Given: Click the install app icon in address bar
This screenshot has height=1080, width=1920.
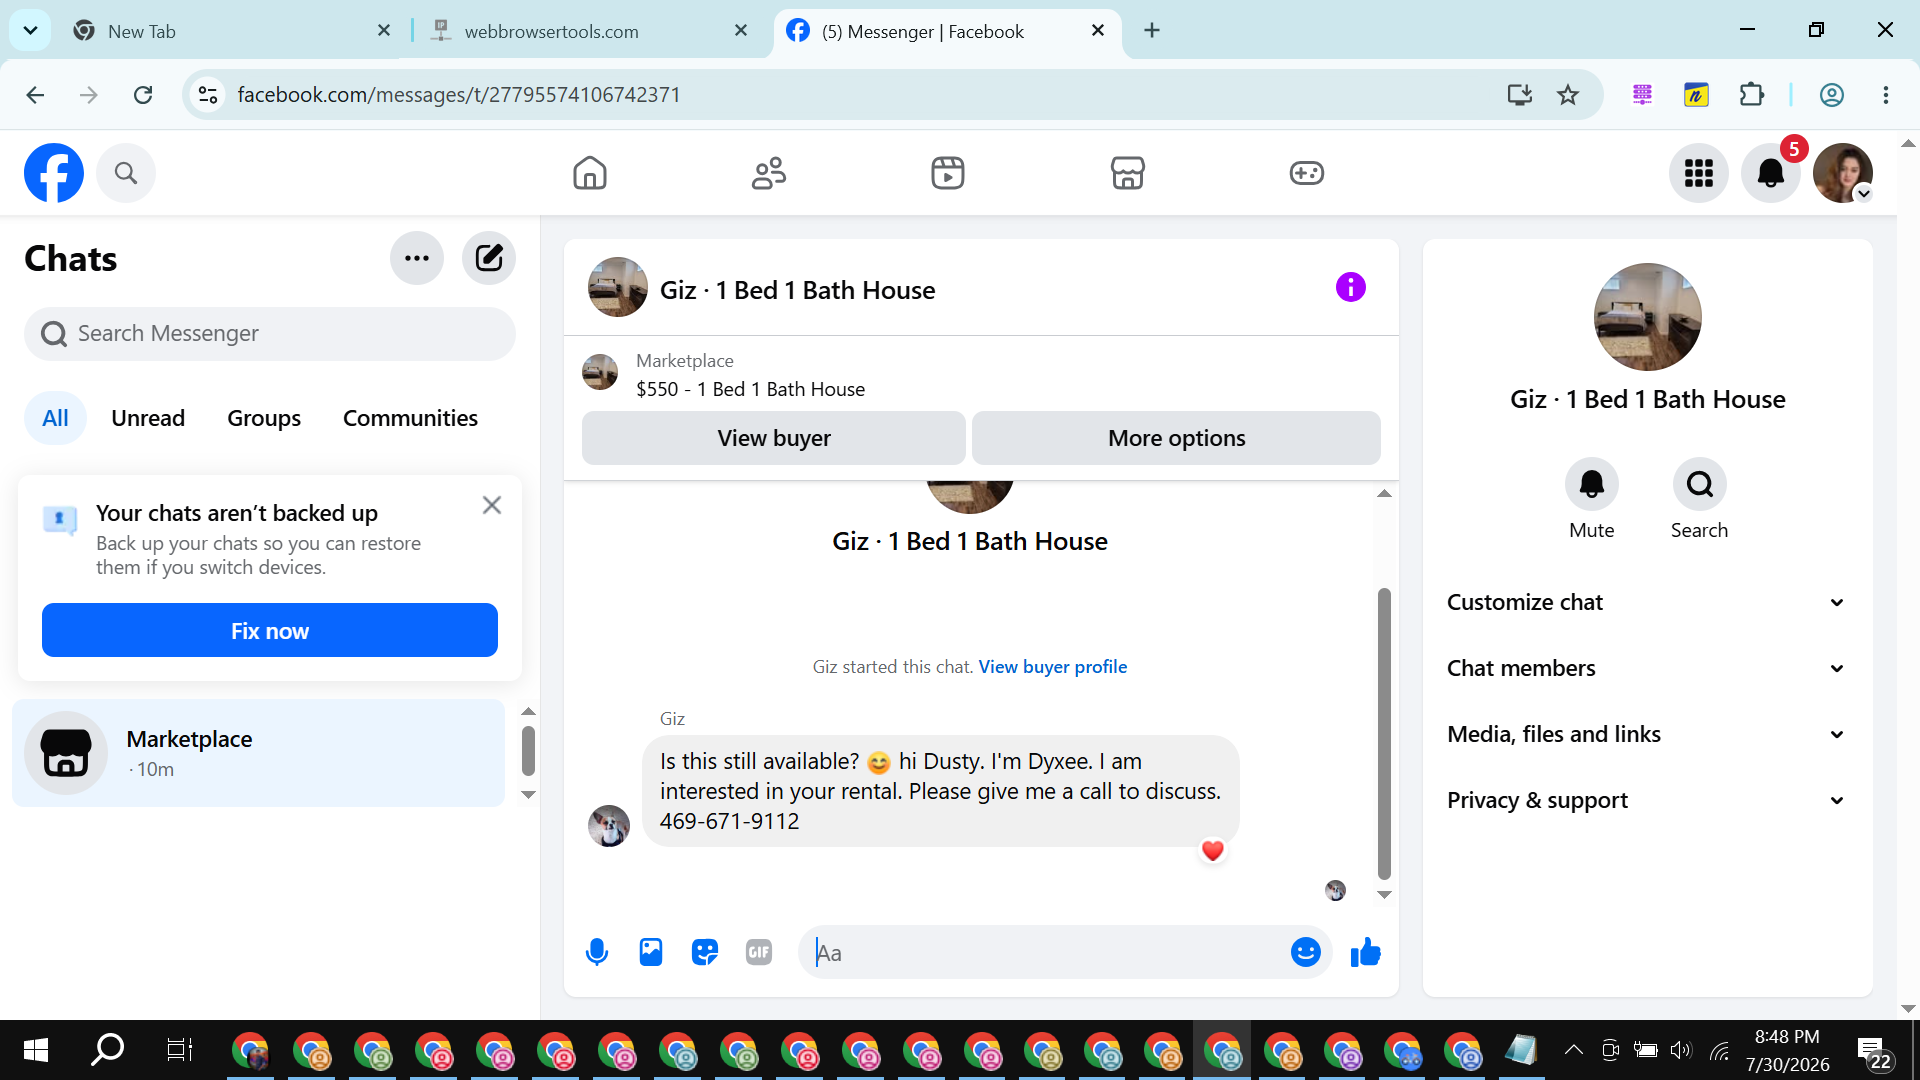Looking at the screenshot, I should (1520, 95).
